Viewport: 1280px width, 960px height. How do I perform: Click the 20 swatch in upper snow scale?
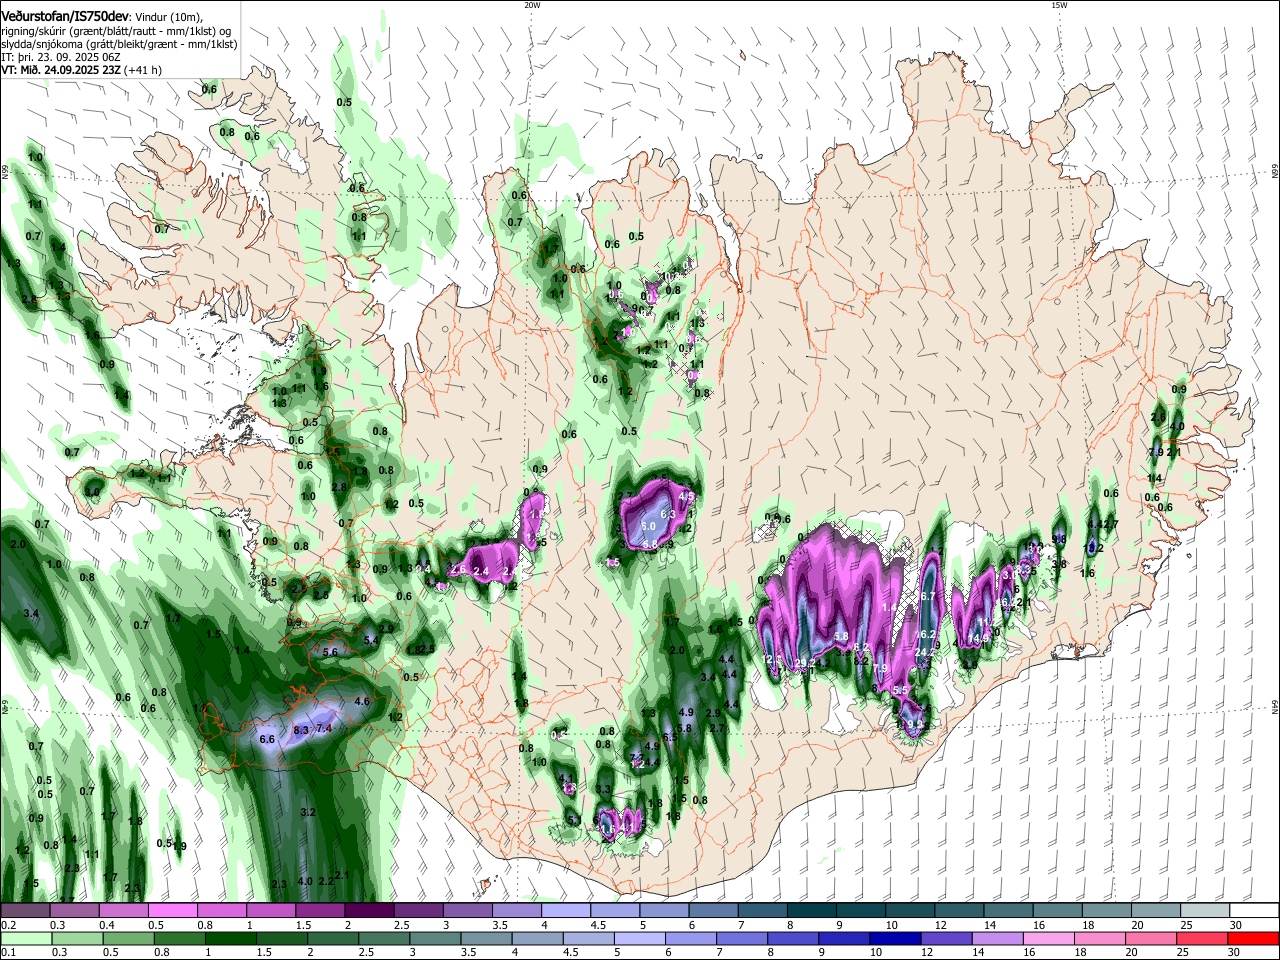click(x=1156, y=911)
